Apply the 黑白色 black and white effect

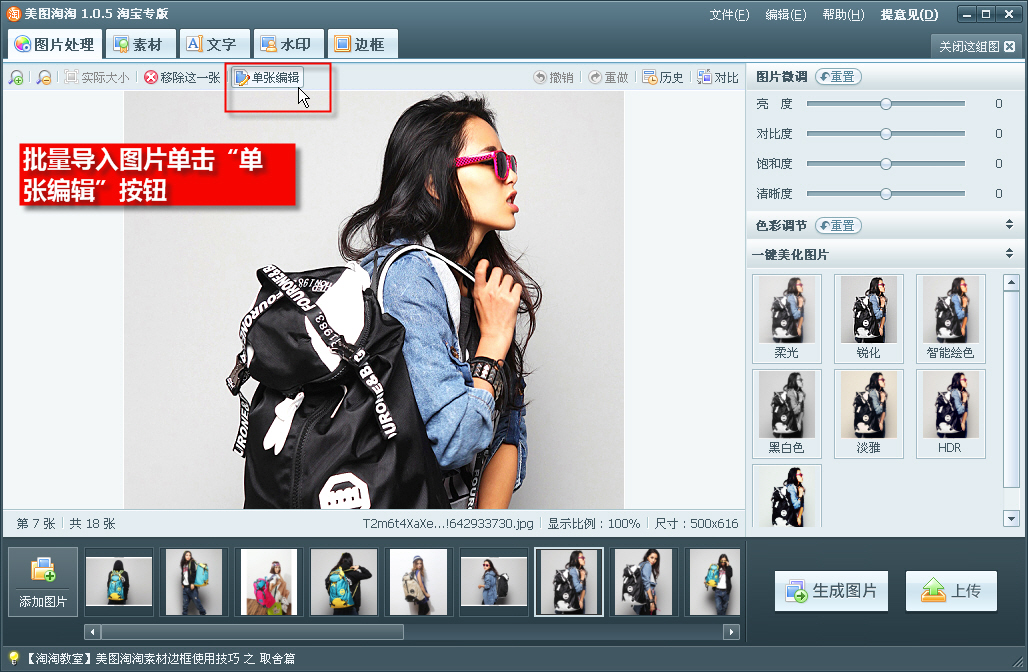coord(787,414)
